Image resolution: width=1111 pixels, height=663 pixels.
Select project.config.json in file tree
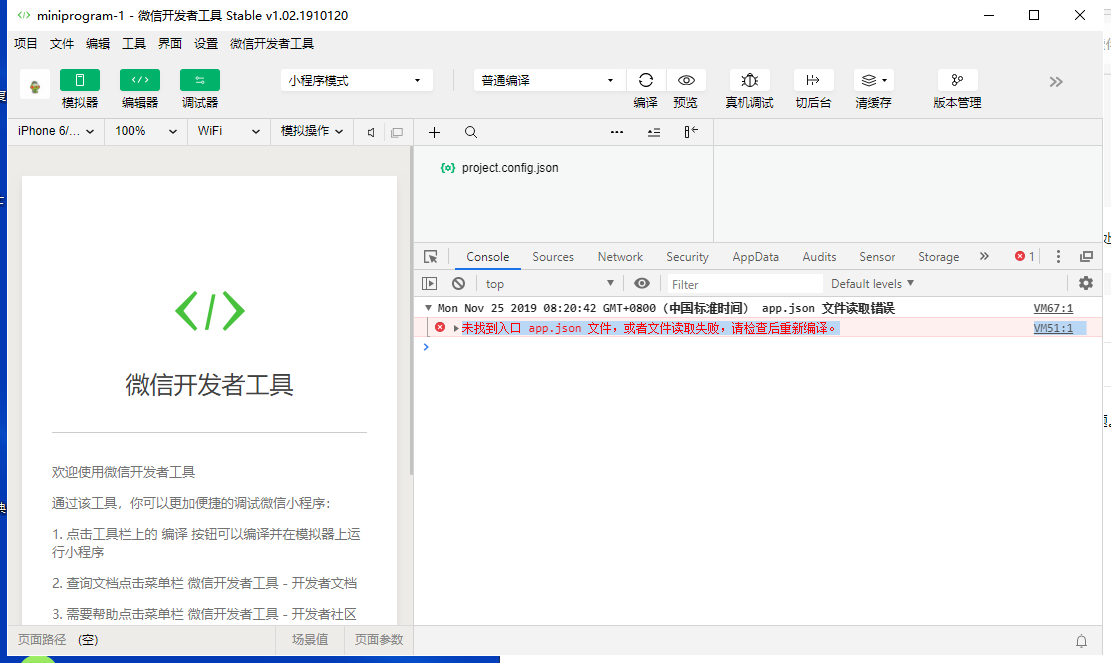[x=509, y=168]
